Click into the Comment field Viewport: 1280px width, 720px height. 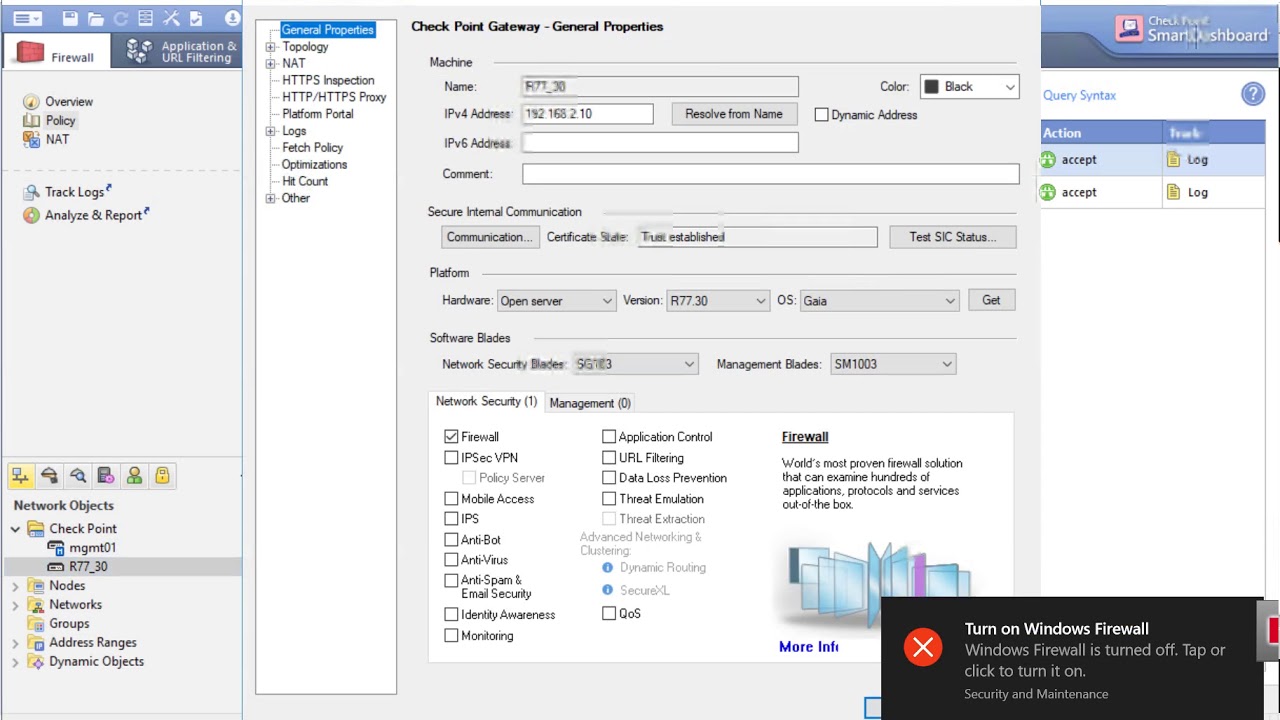770,174
